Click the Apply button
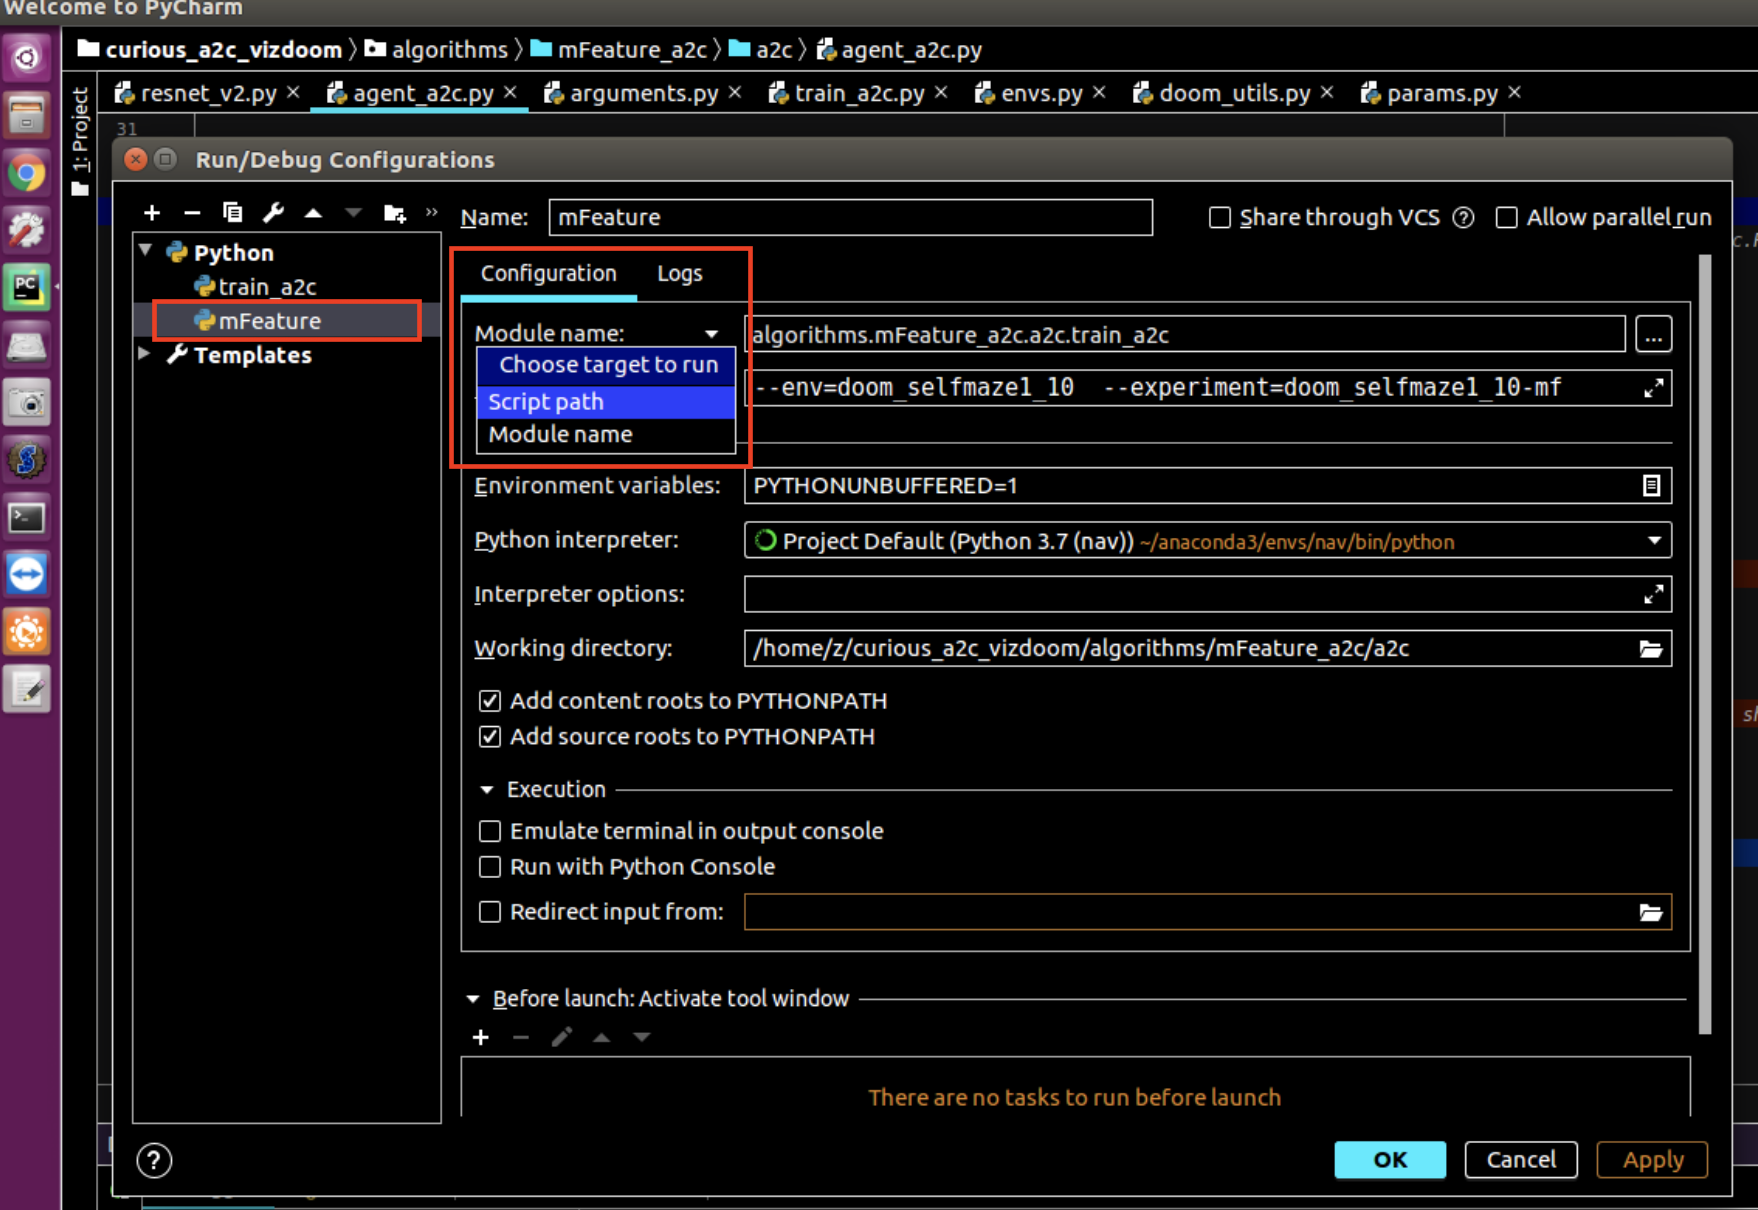The image size is (1758, 1210). [x=1651, y=1160]
